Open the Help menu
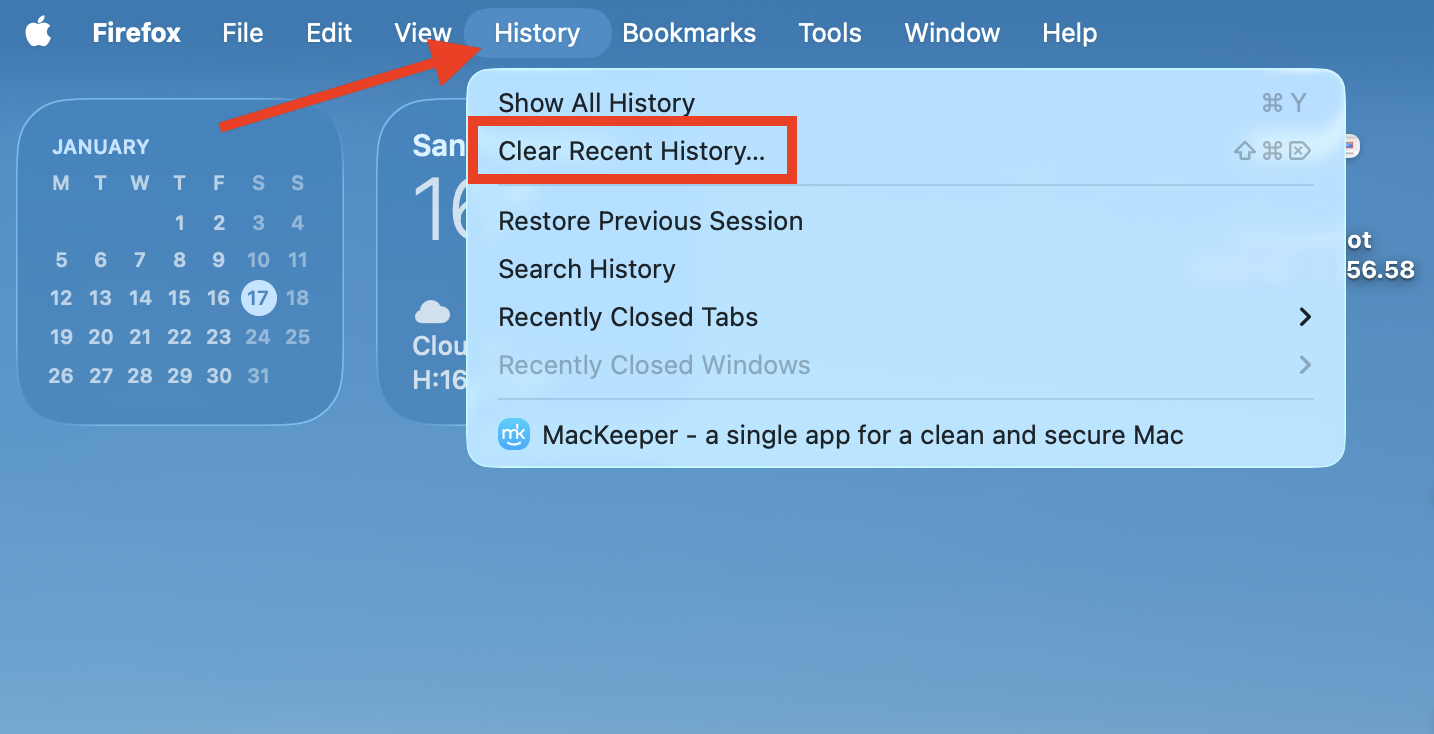 click(1068, 32)
